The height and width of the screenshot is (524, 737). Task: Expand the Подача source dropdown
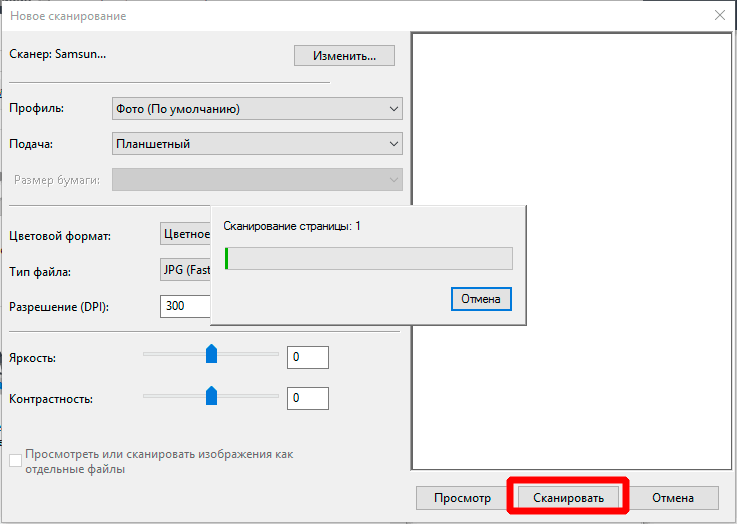(258, 144)
